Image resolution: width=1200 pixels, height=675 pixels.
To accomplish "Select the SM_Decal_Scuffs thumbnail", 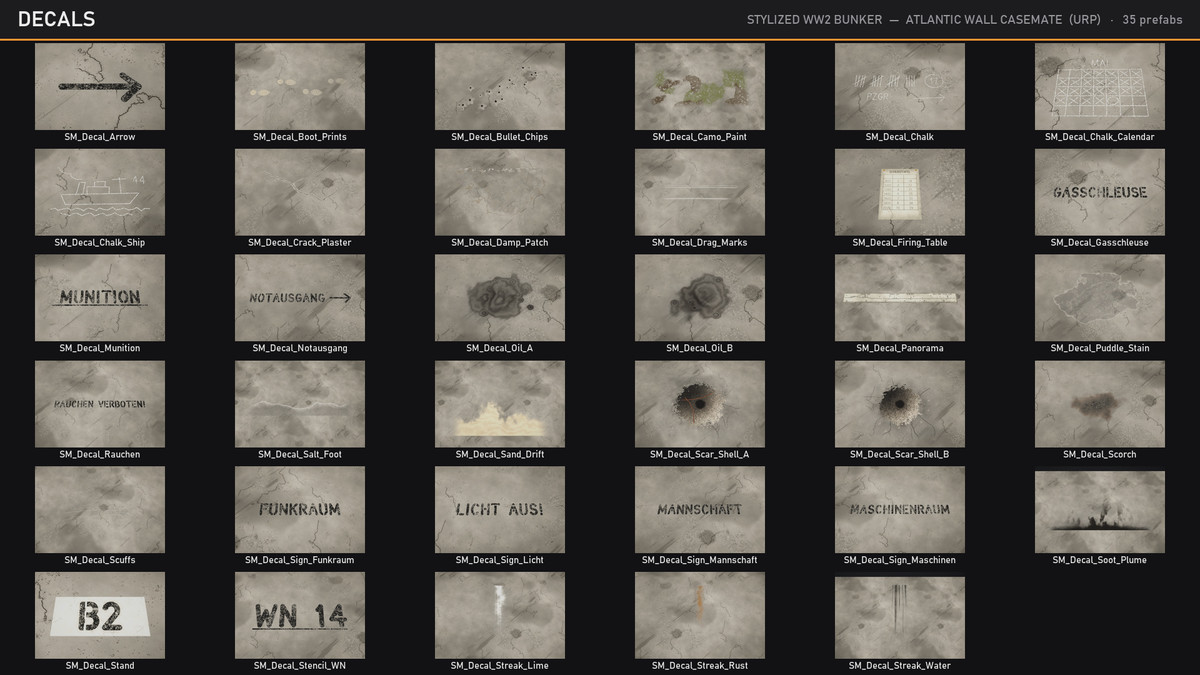I will [100, 510].
